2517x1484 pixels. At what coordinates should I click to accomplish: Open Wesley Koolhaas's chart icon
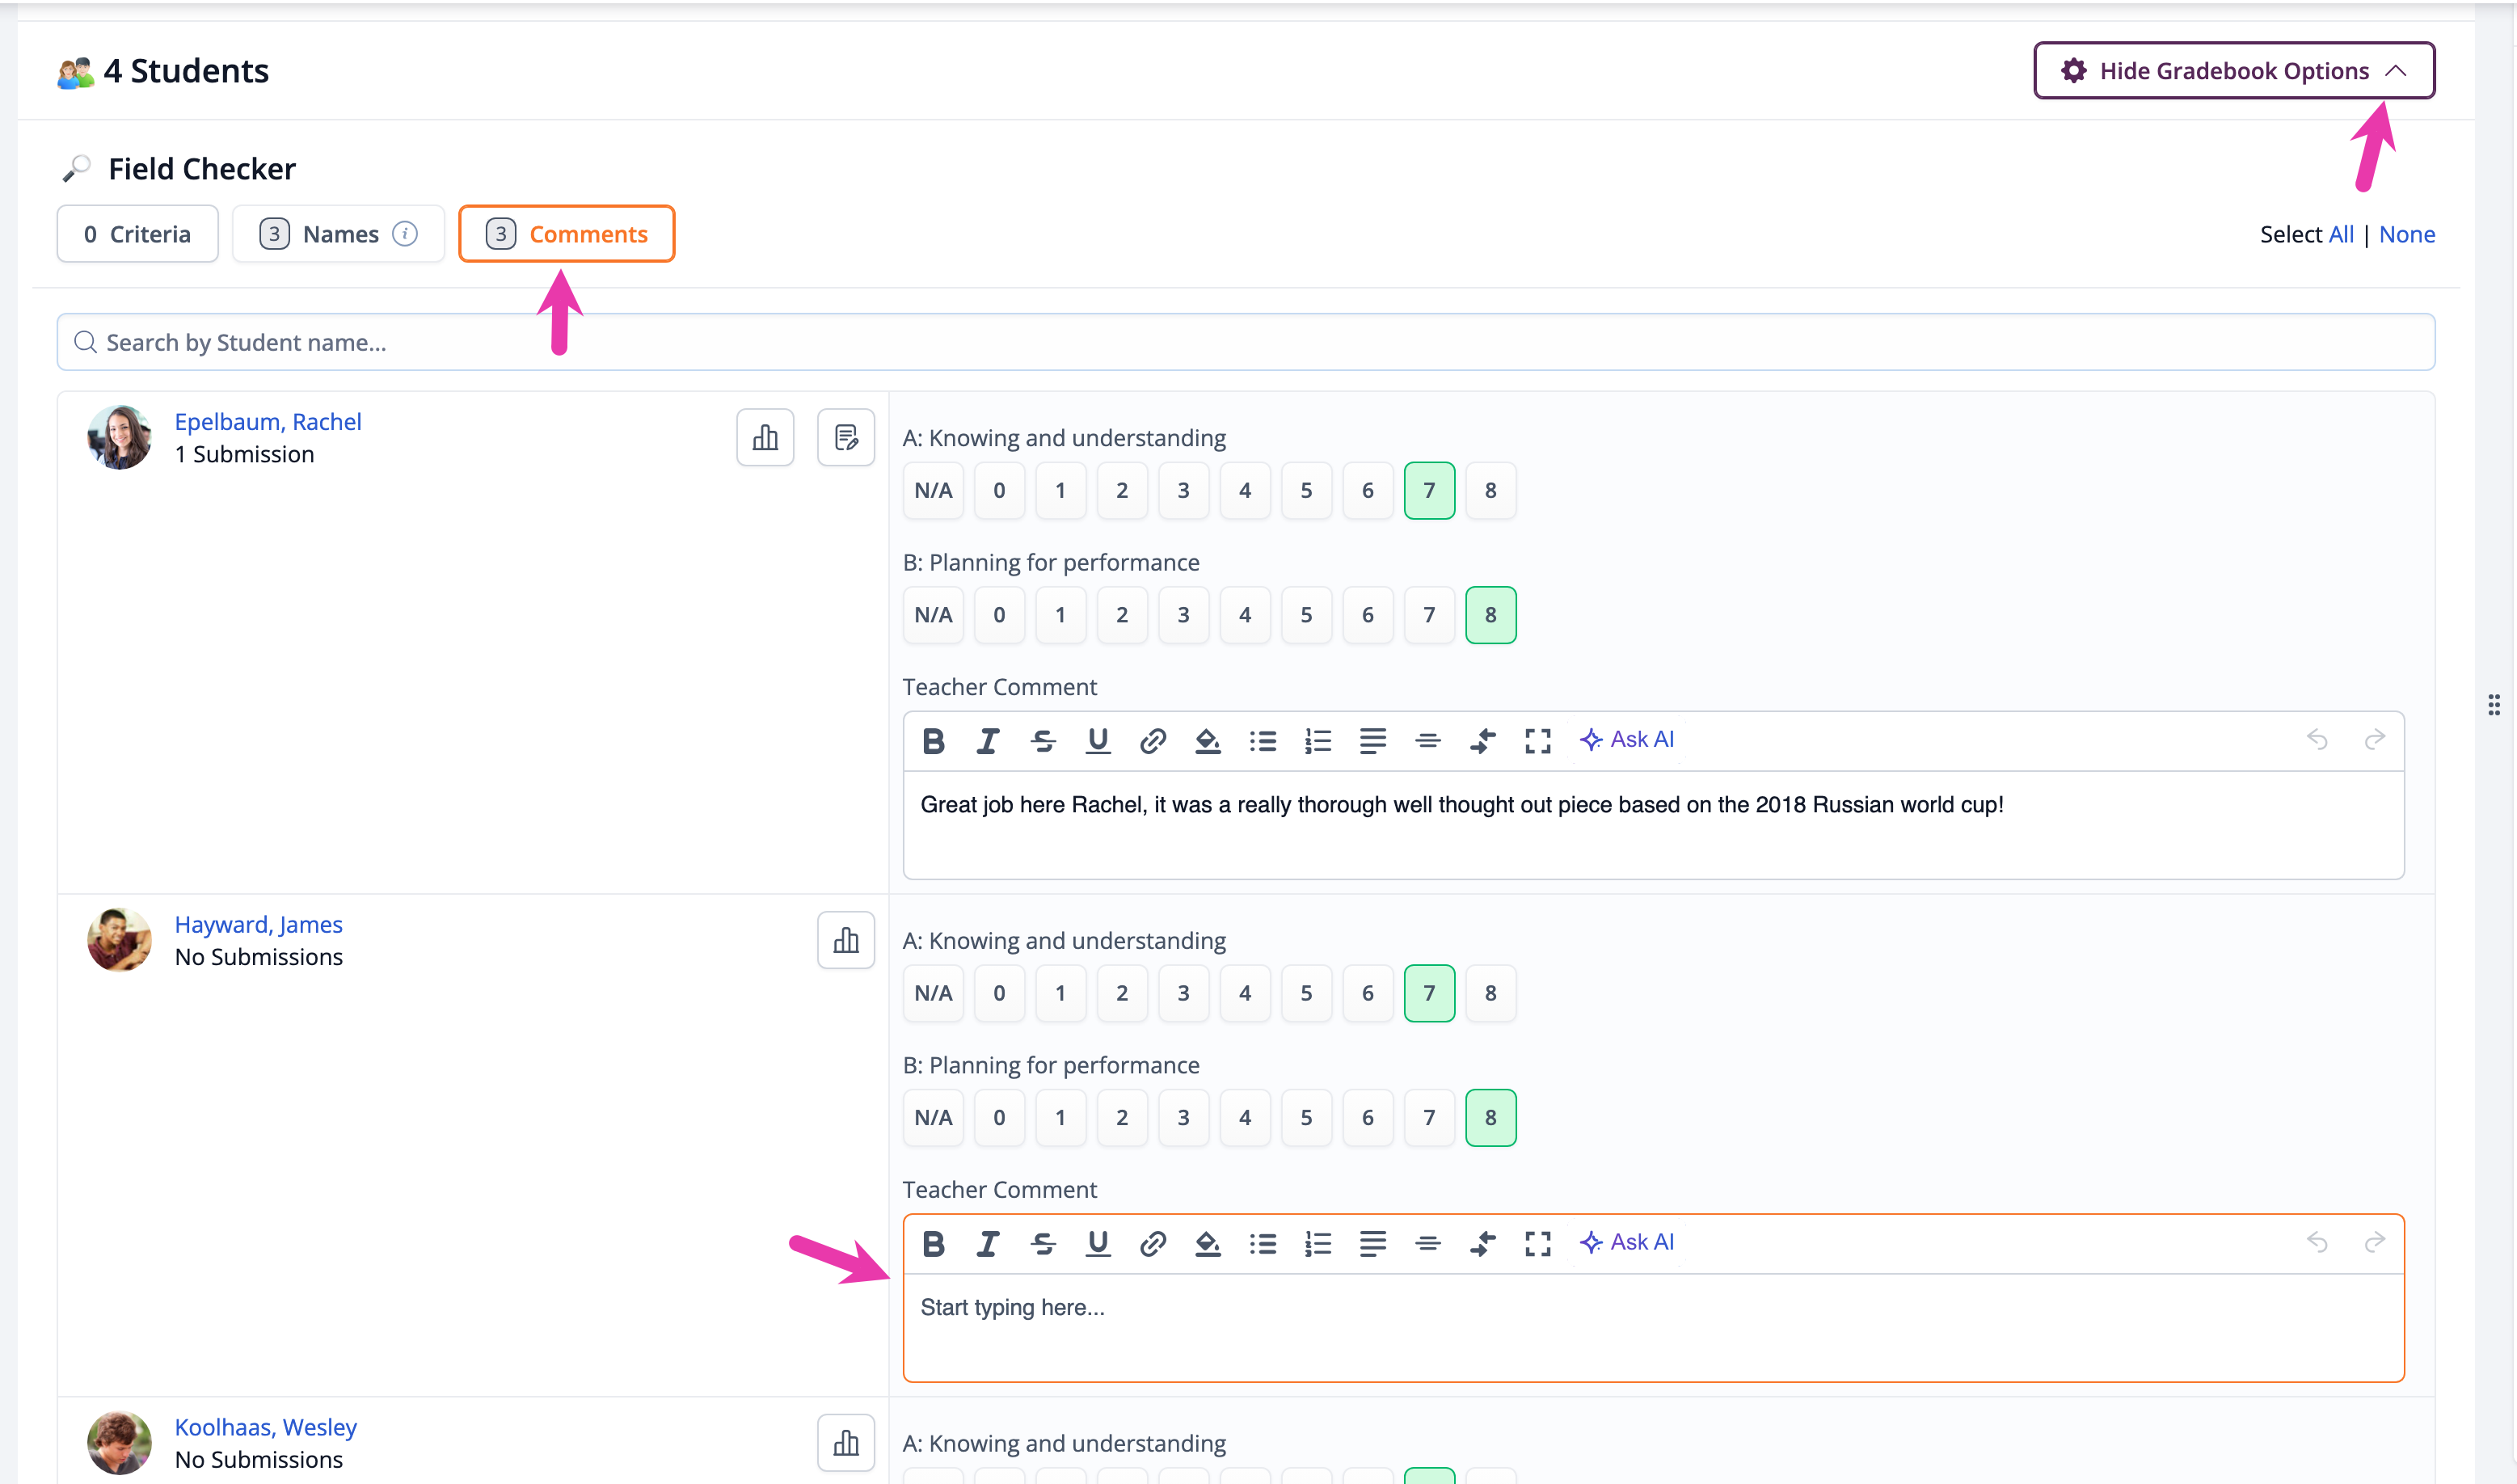pyautogui.click(x=846, y=1443)
